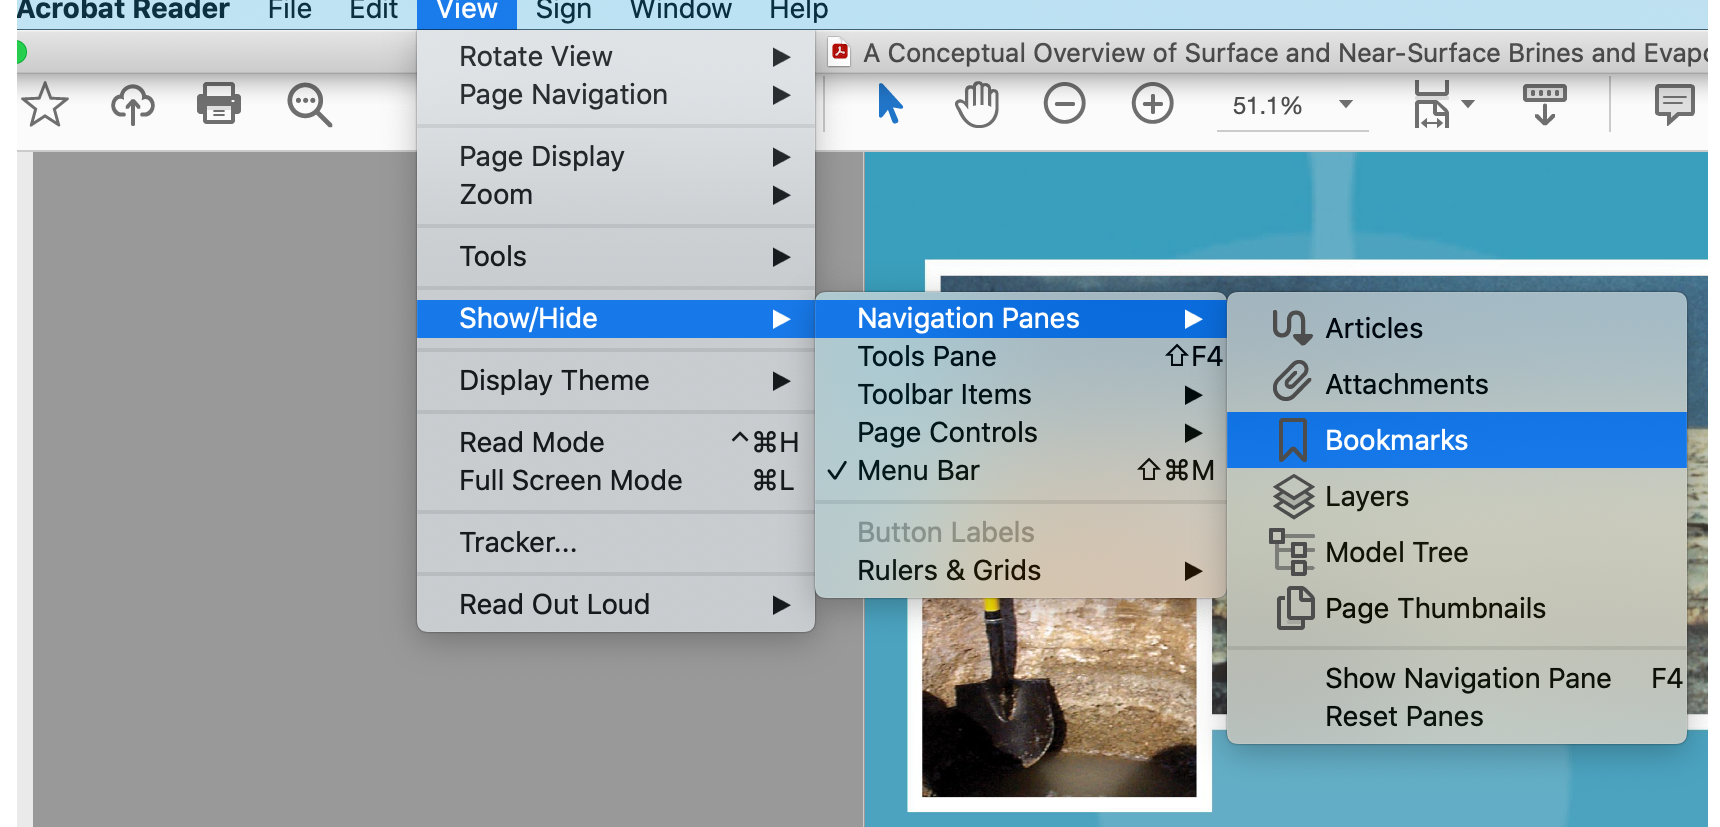Click the printer icon

point(218,104)
